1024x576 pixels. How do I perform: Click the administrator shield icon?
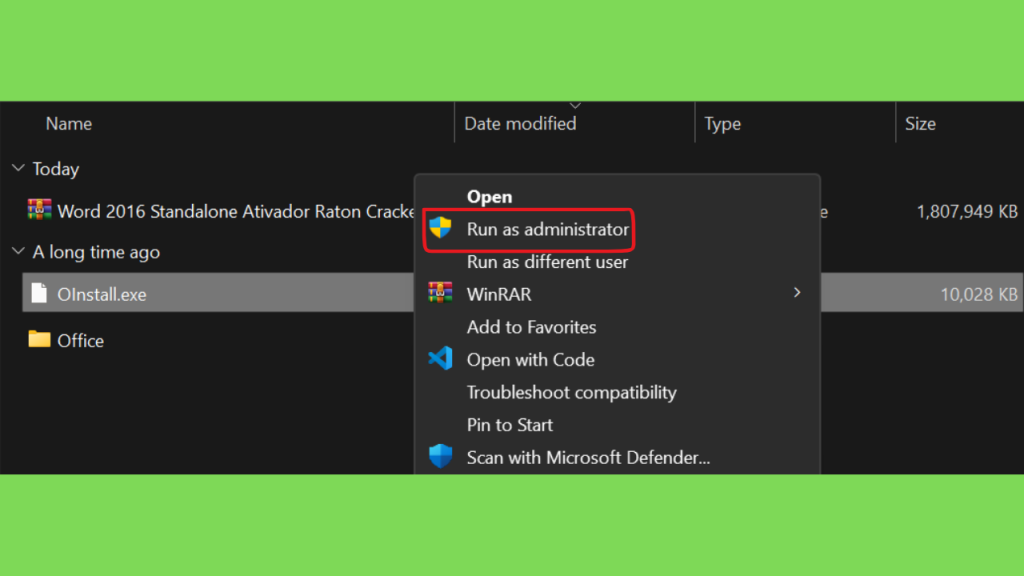tap(440, 228)
